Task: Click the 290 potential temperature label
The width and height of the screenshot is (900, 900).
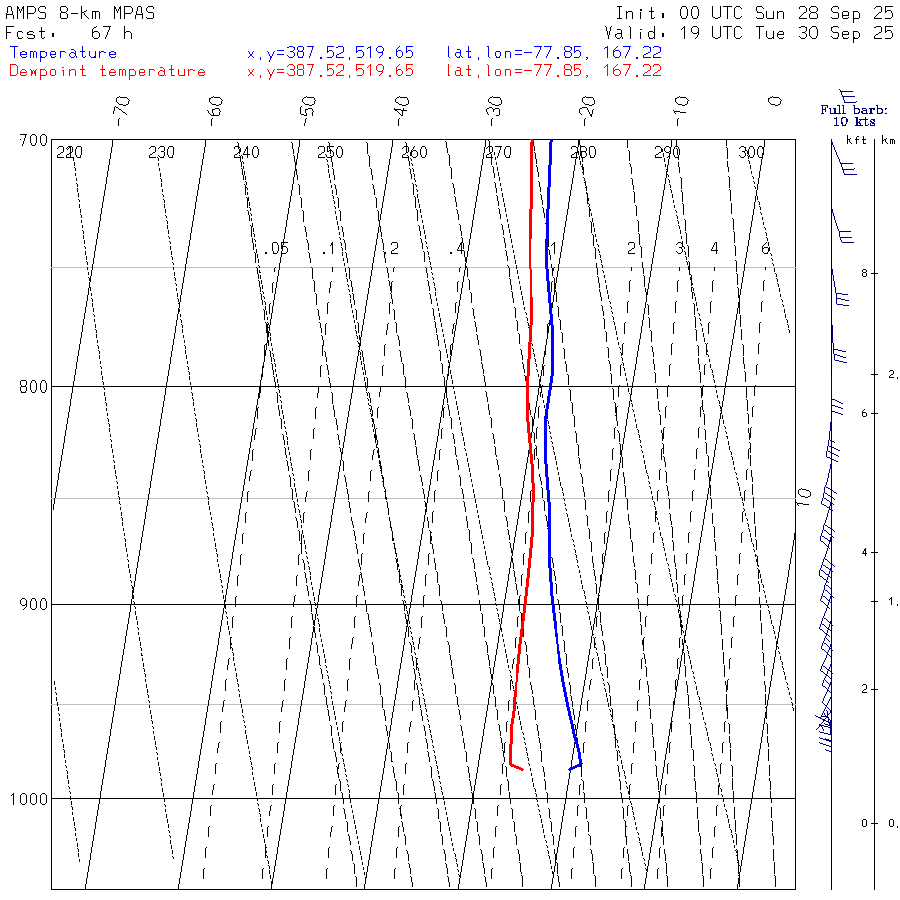Action: (667, 153)
